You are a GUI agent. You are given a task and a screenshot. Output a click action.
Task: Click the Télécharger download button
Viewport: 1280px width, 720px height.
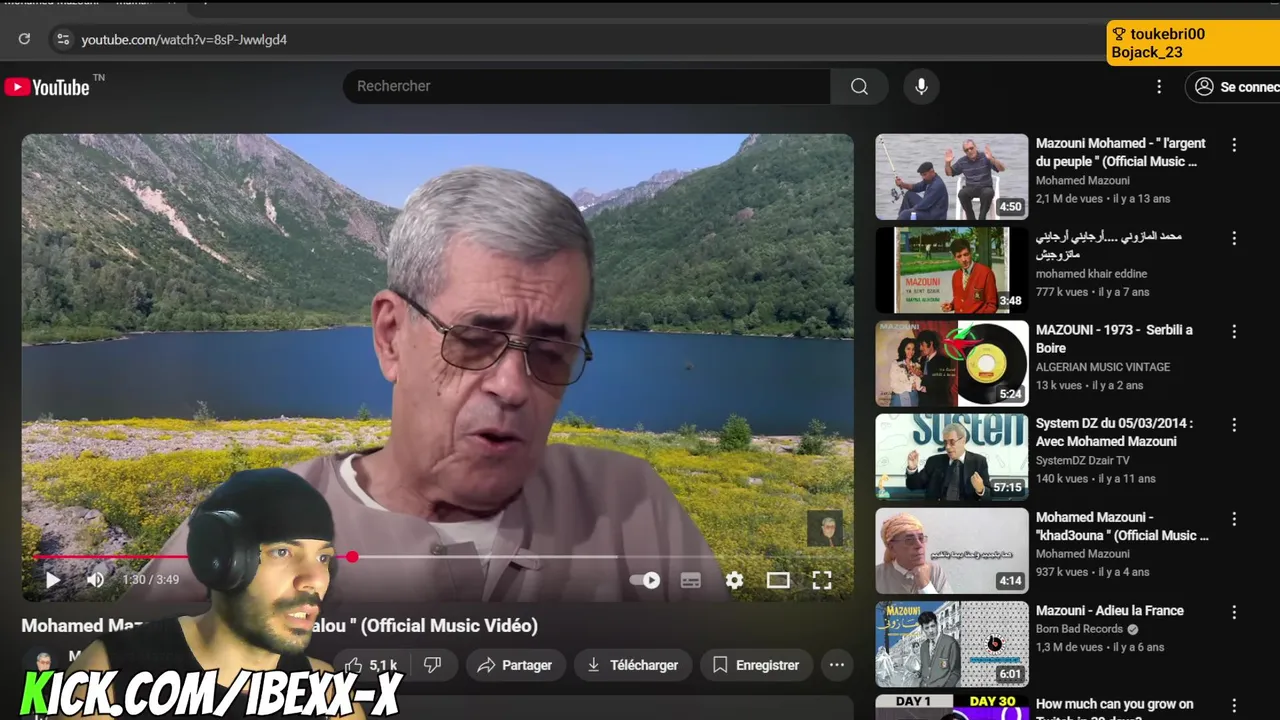pos(632,665)
